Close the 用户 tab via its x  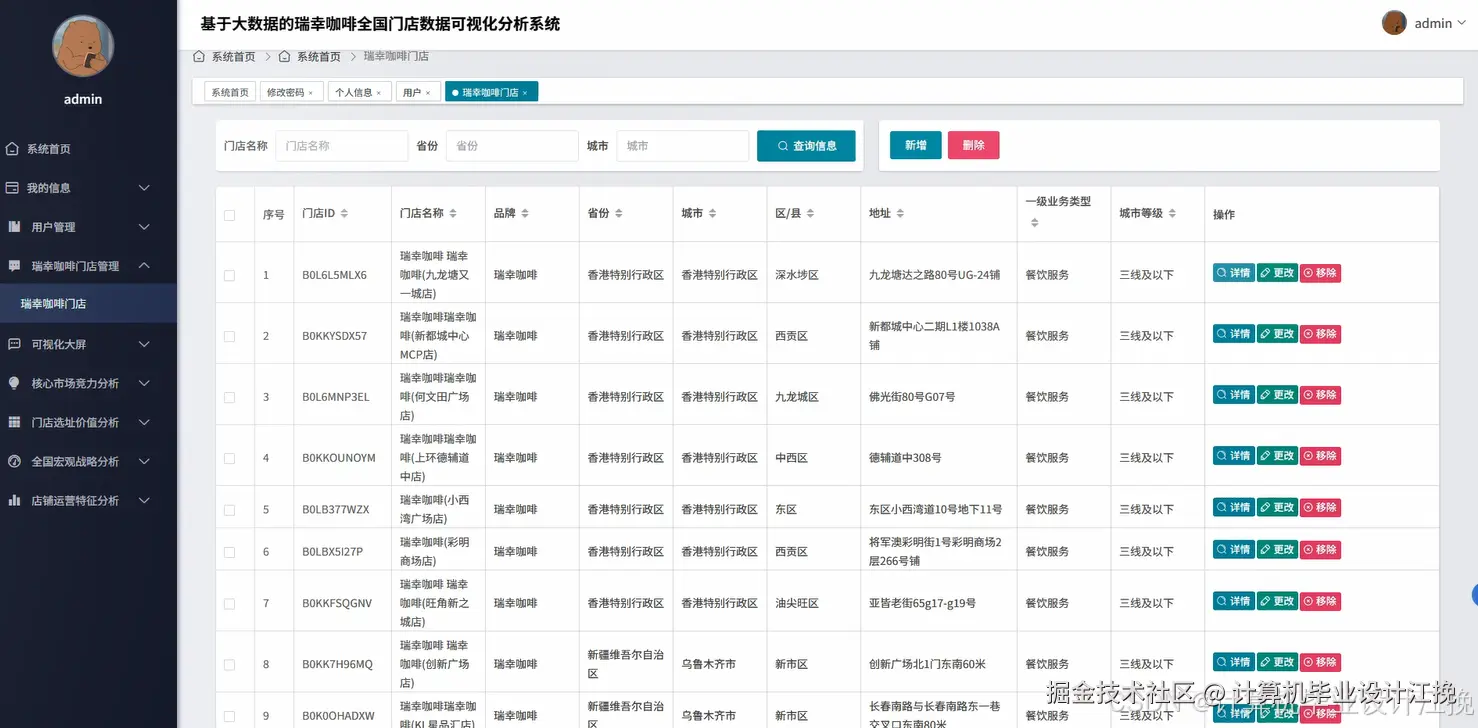click(427, 93)
